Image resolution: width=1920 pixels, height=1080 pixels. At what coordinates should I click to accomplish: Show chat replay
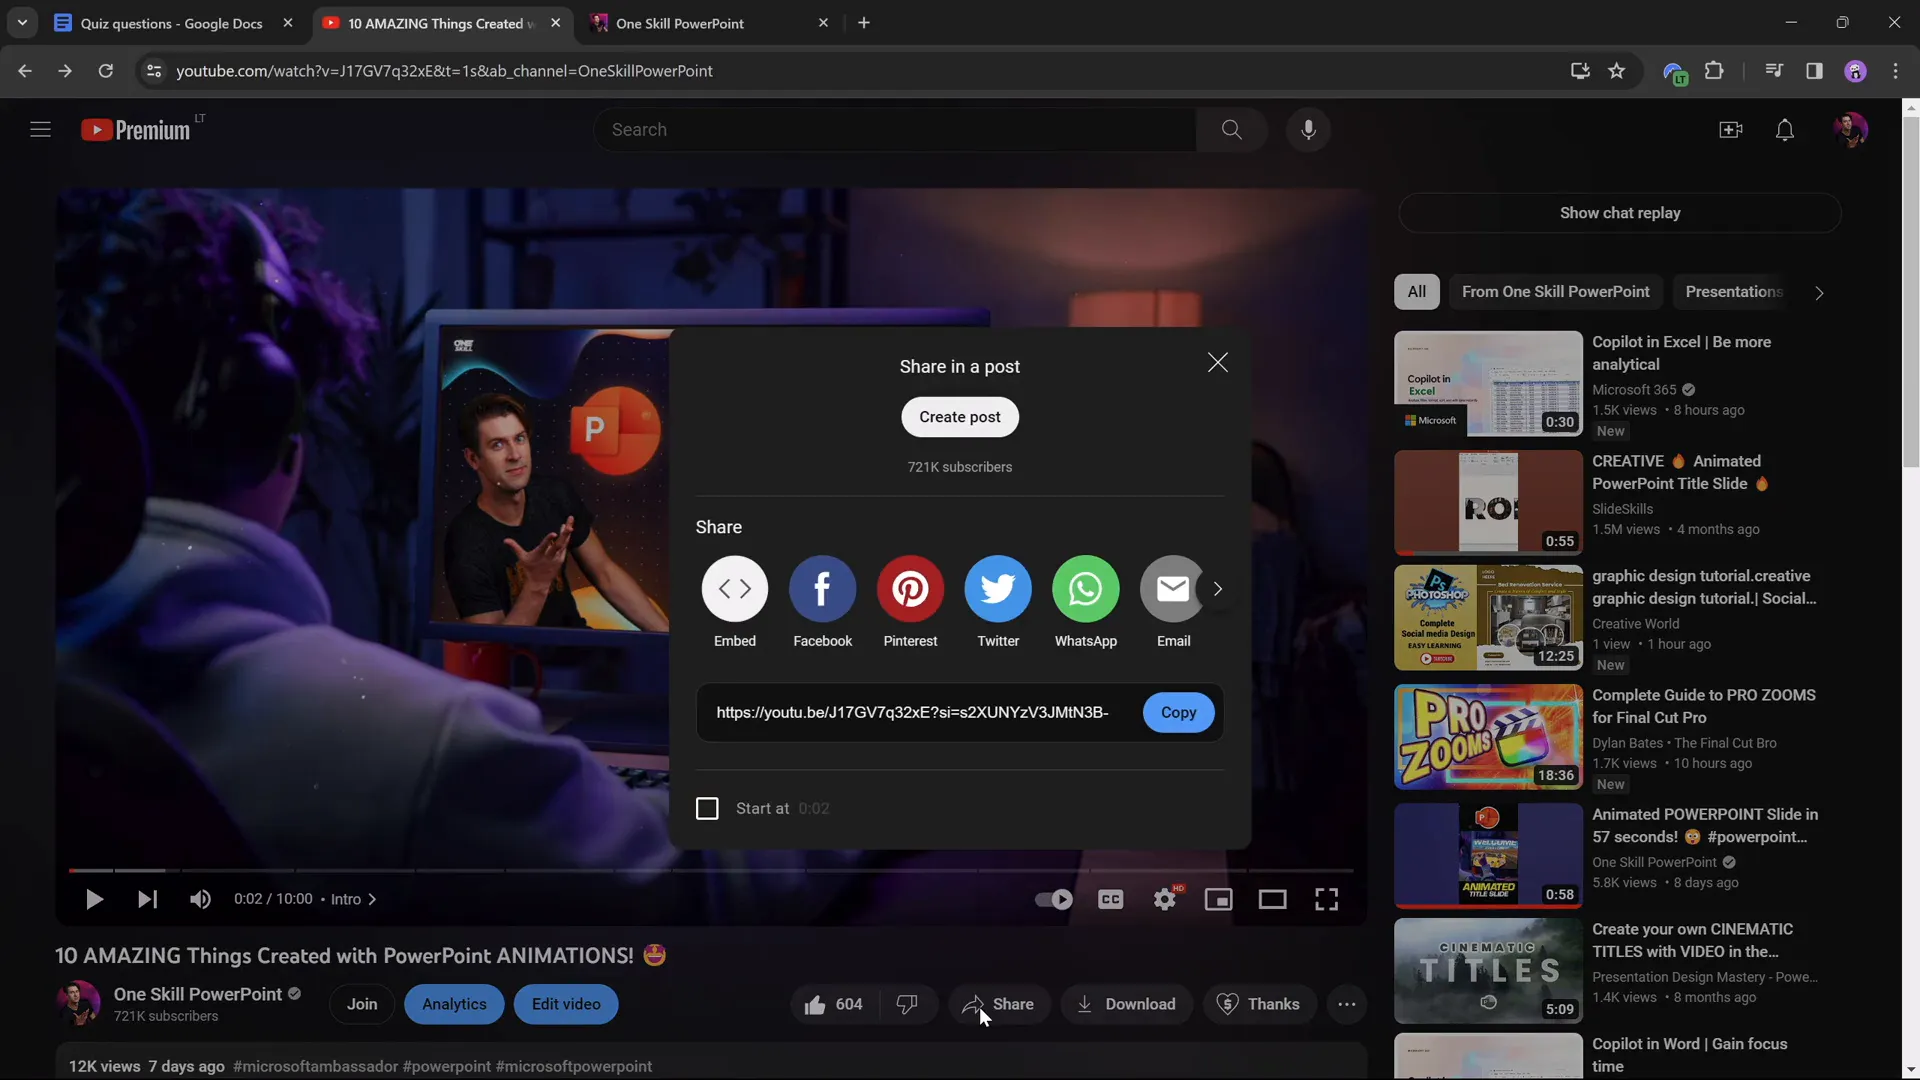coord(1620,213)
